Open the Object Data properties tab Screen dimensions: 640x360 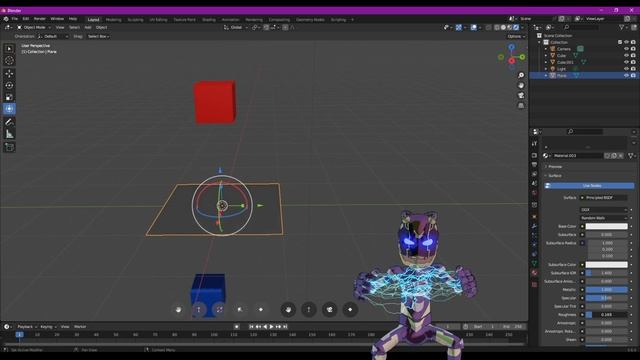point(534,263)
